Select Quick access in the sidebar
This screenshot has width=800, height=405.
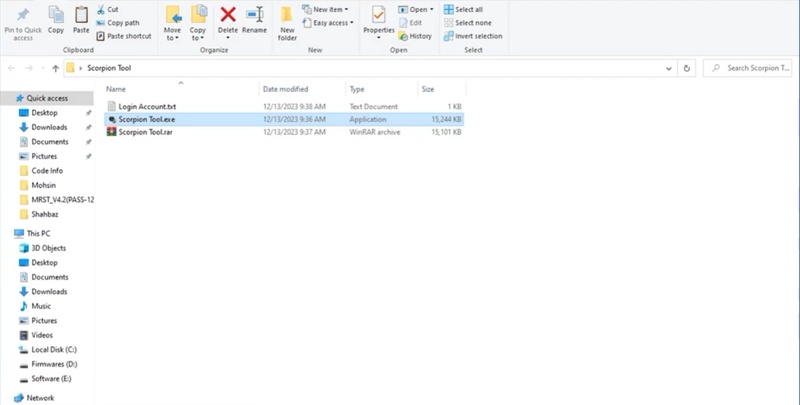[47, 98]
